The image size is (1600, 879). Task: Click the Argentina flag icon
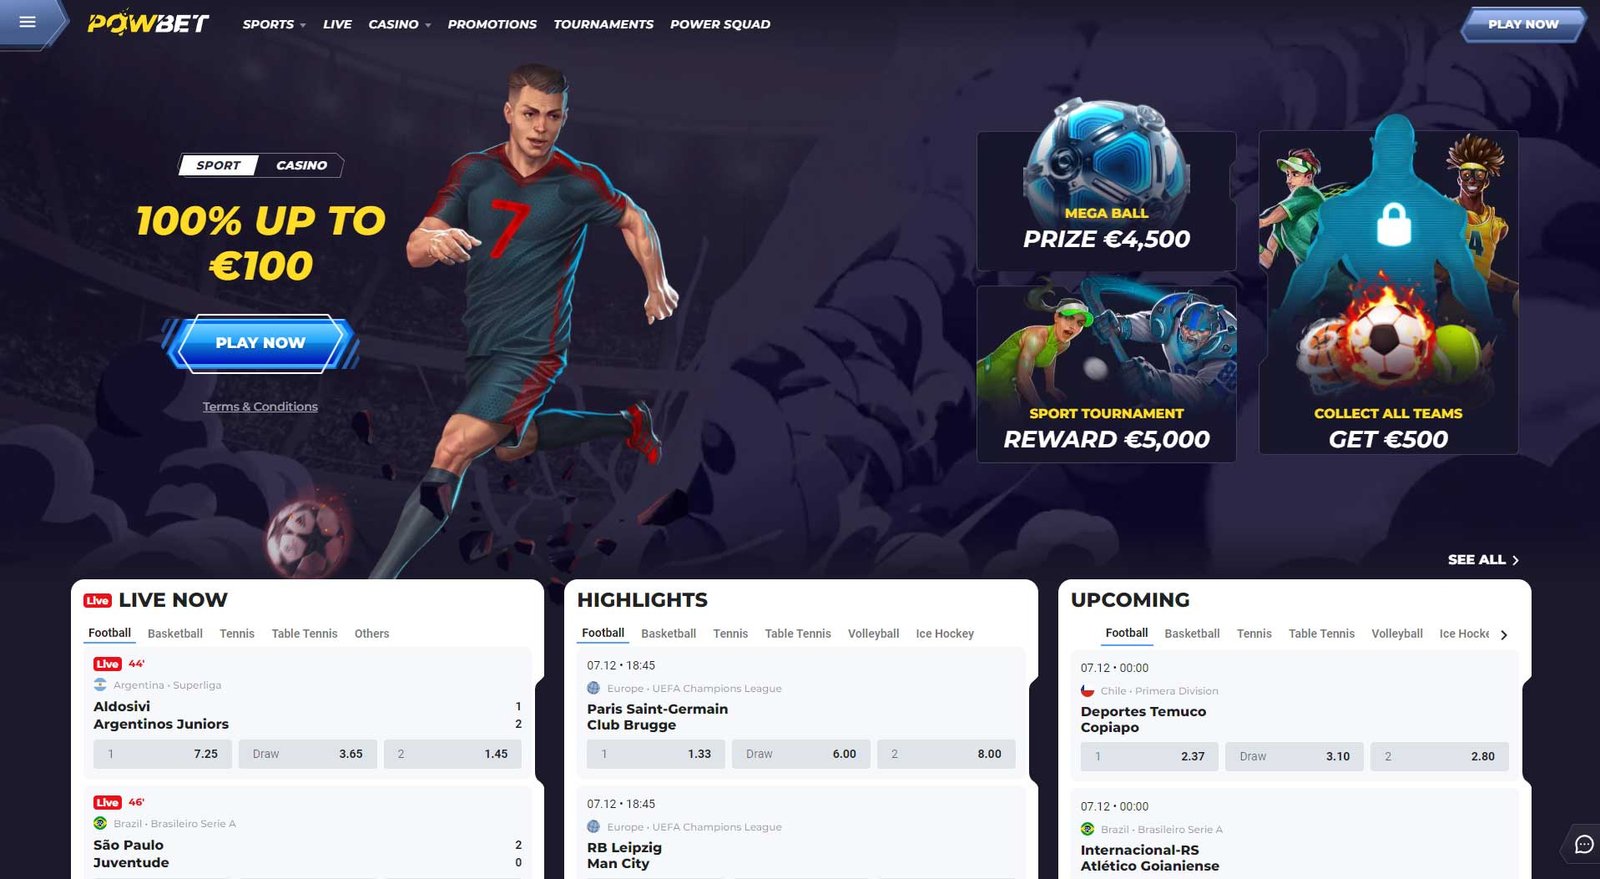click(100, 685)
